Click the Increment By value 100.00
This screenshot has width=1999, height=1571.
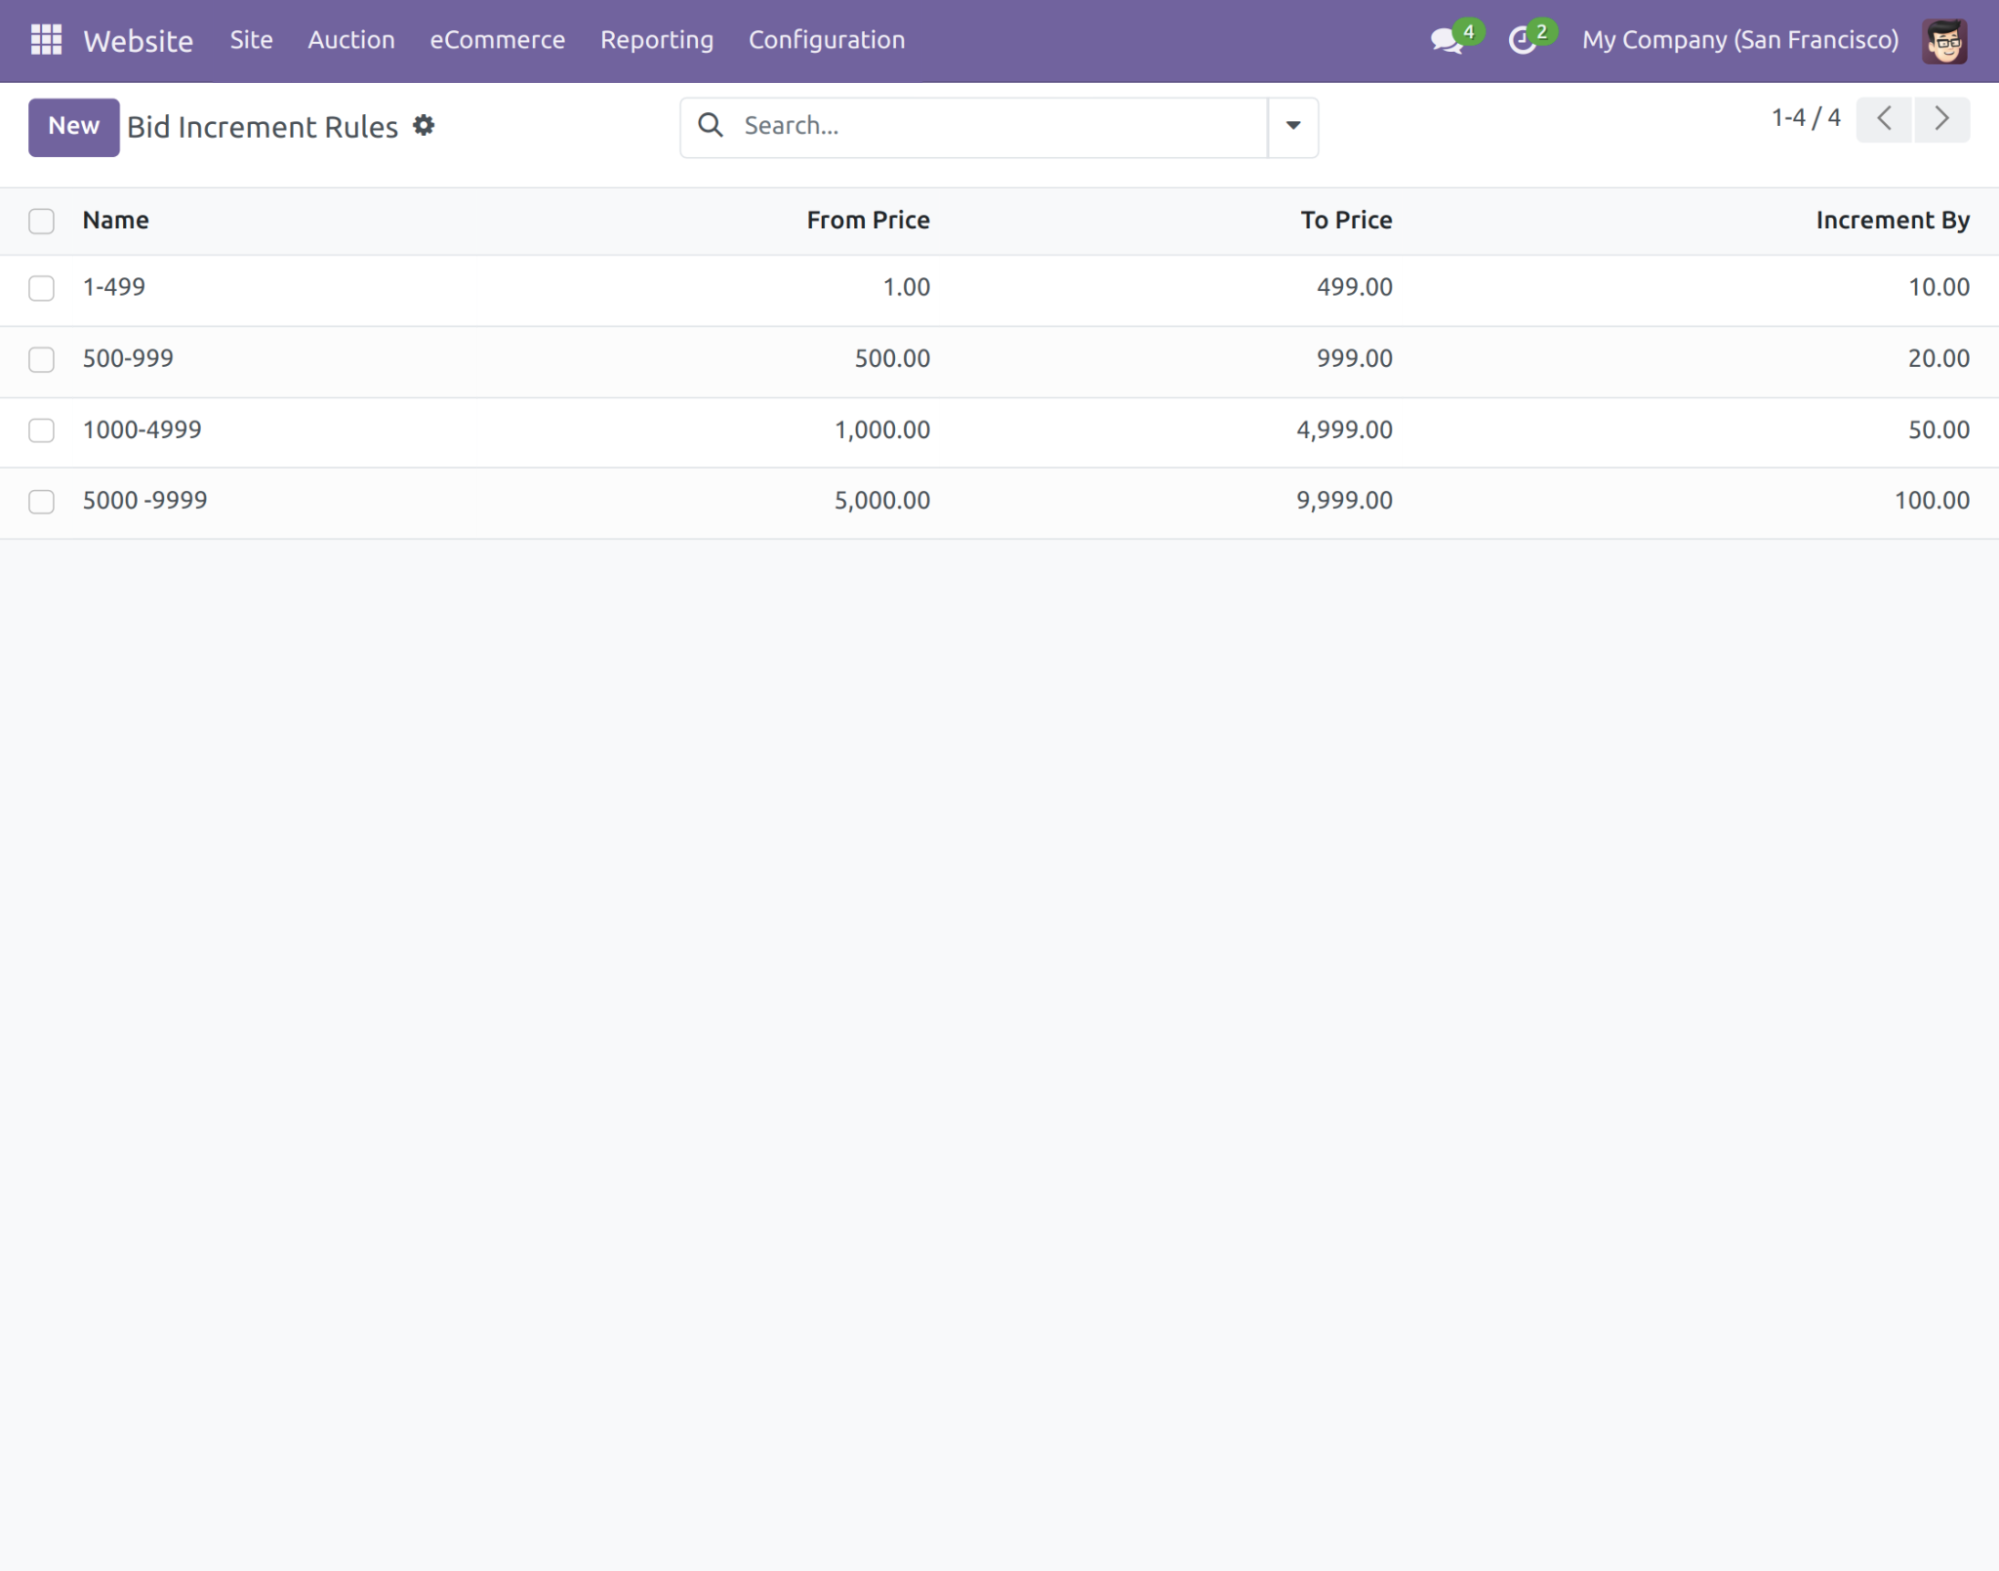tap(1932, 500)
